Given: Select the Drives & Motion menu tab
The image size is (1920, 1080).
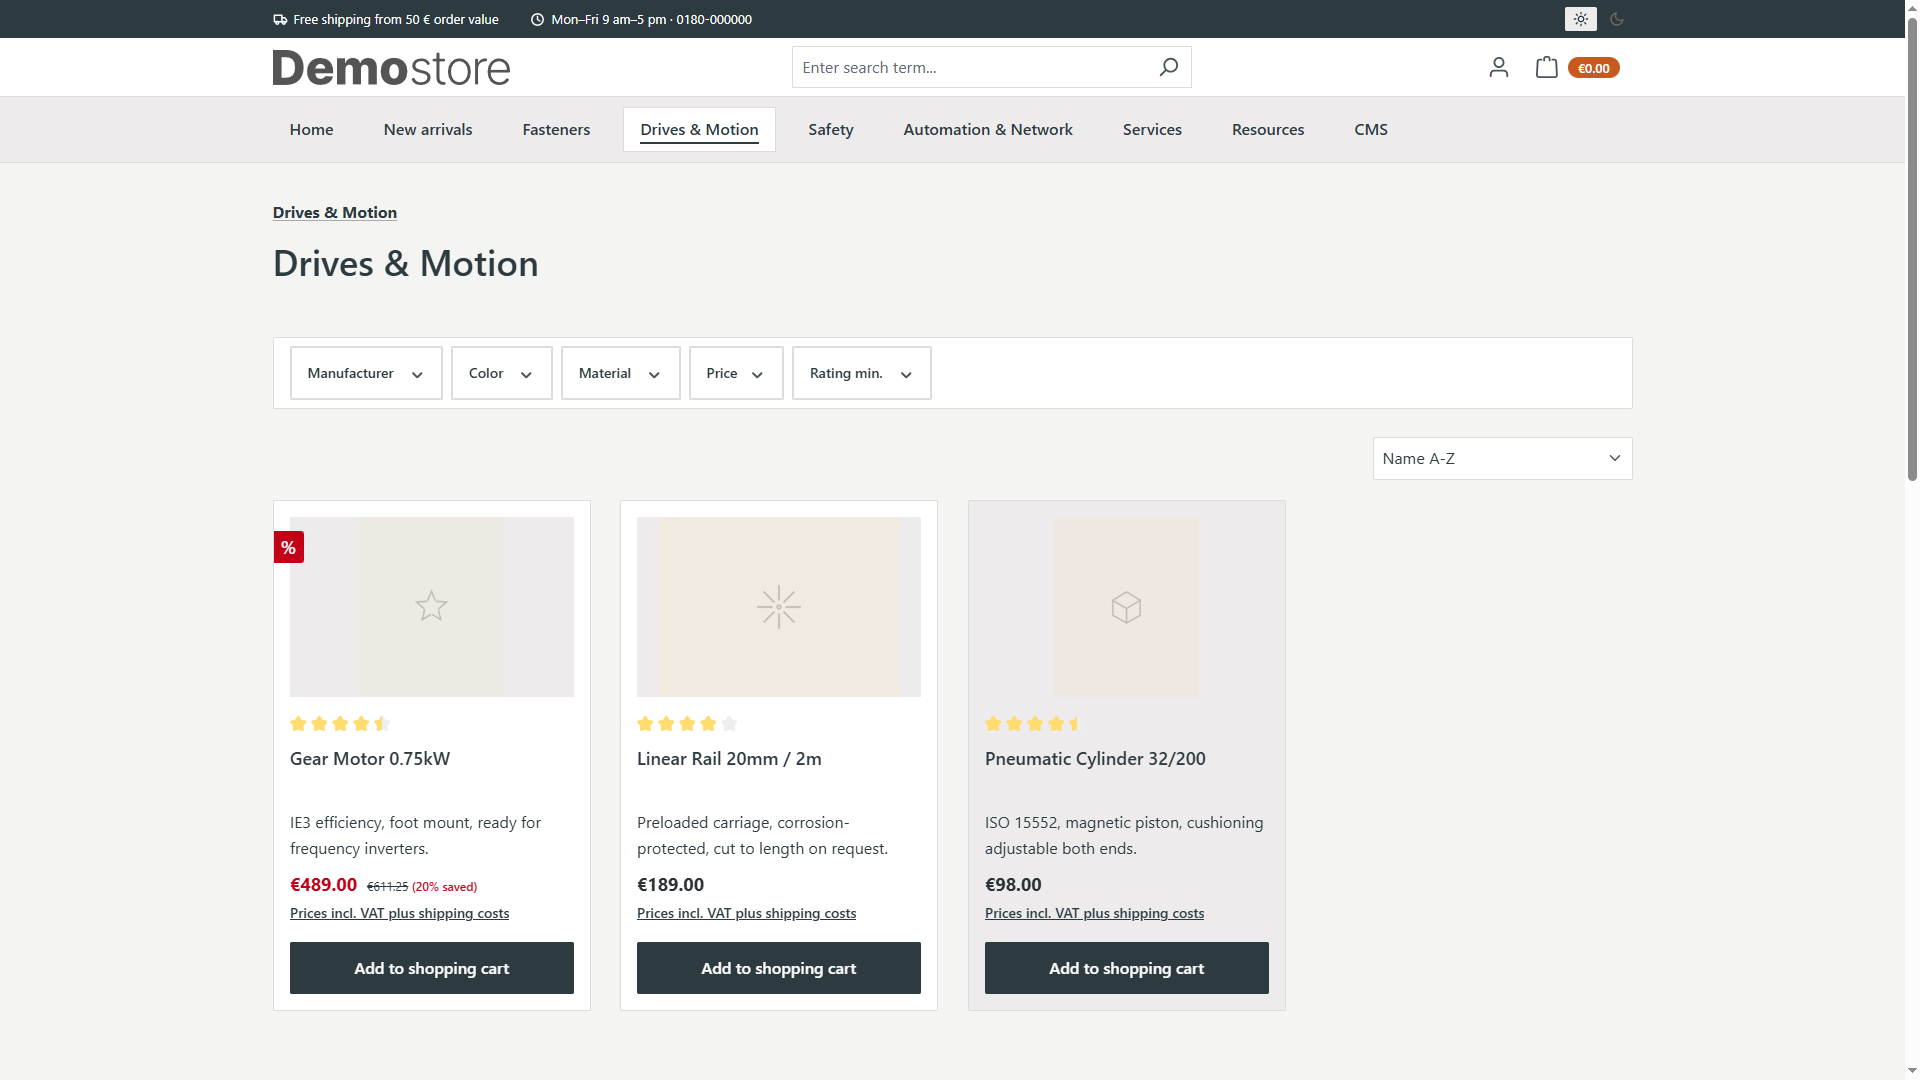Looking at the screenshot, I should coord(699,130).
